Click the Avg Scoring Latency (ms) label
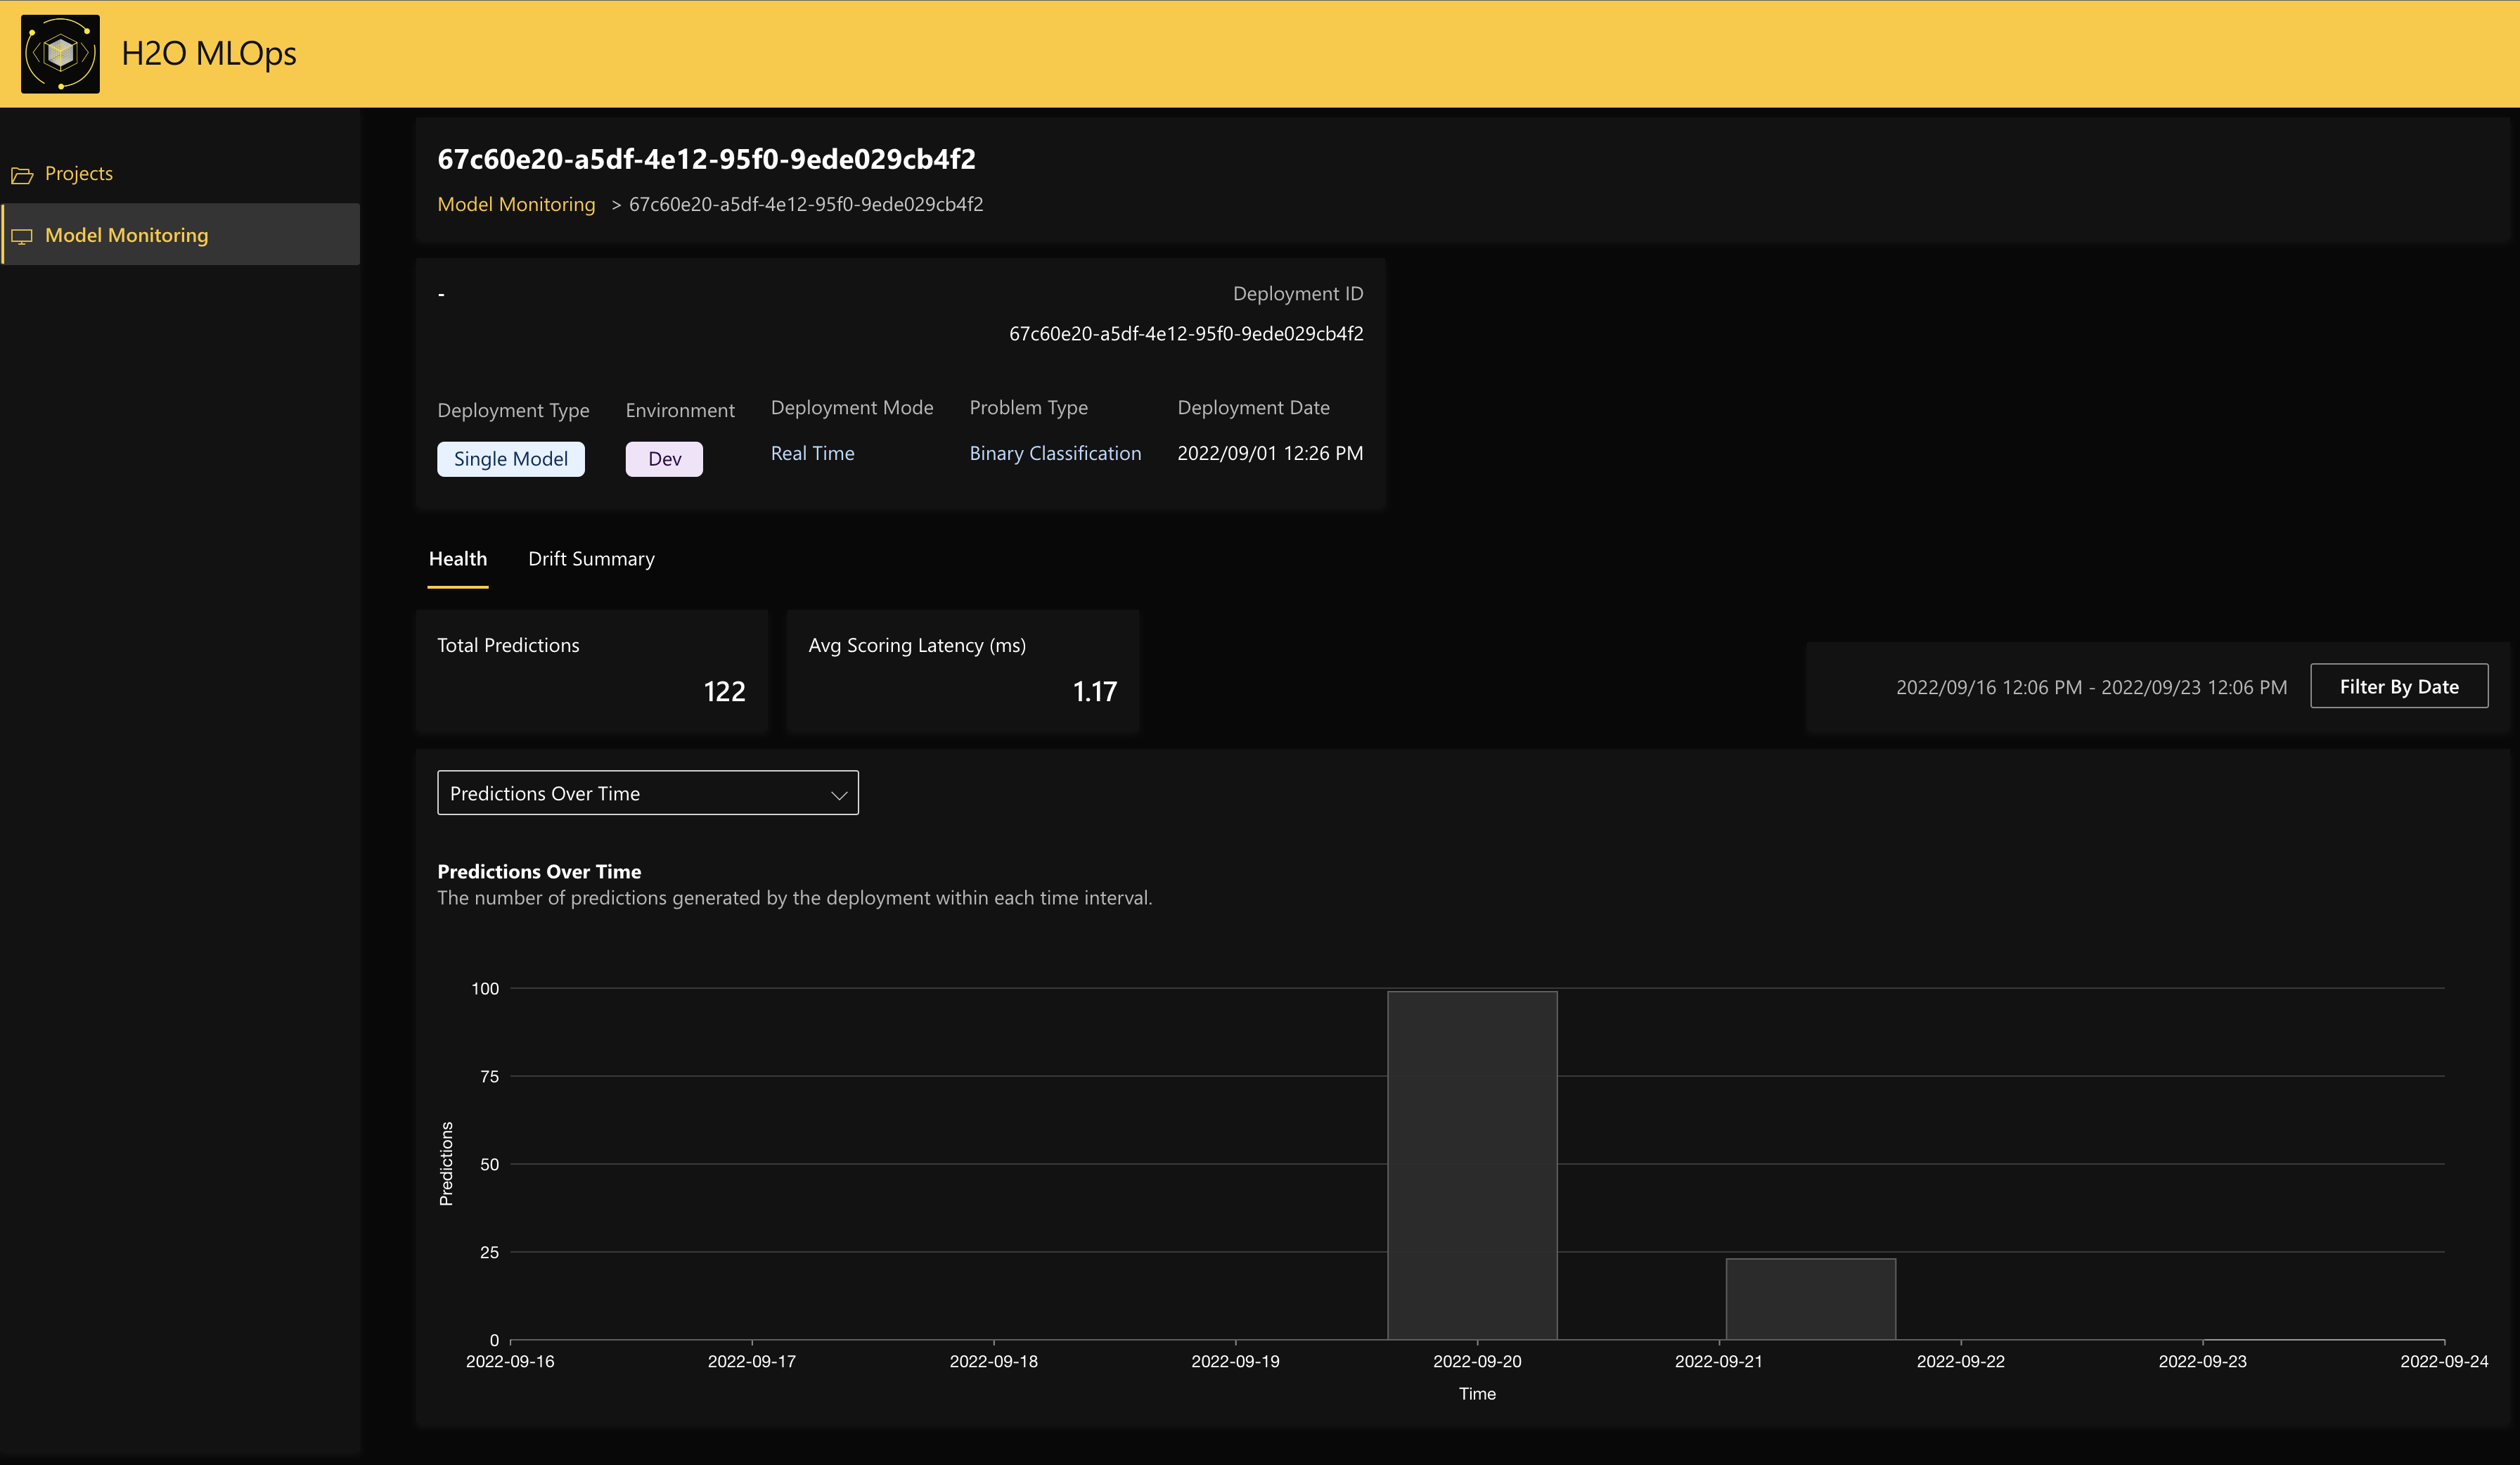2520x1465 pixels. [917, 645]
